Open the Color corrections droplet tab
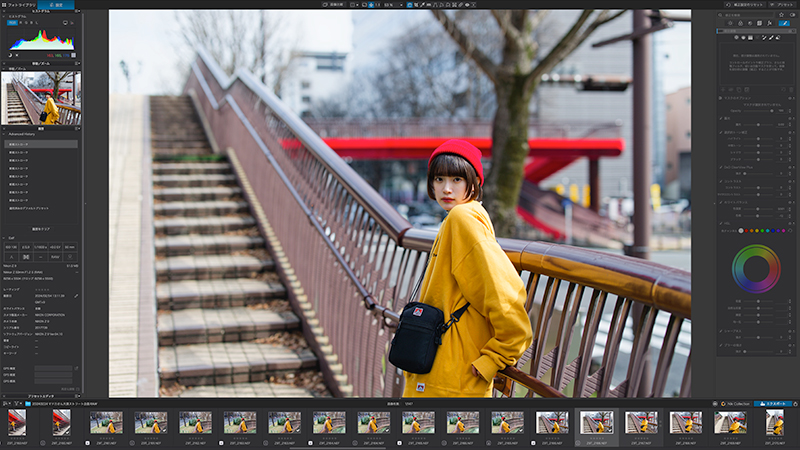The width and height of the screenshot is (800, 450). point(740,23)
